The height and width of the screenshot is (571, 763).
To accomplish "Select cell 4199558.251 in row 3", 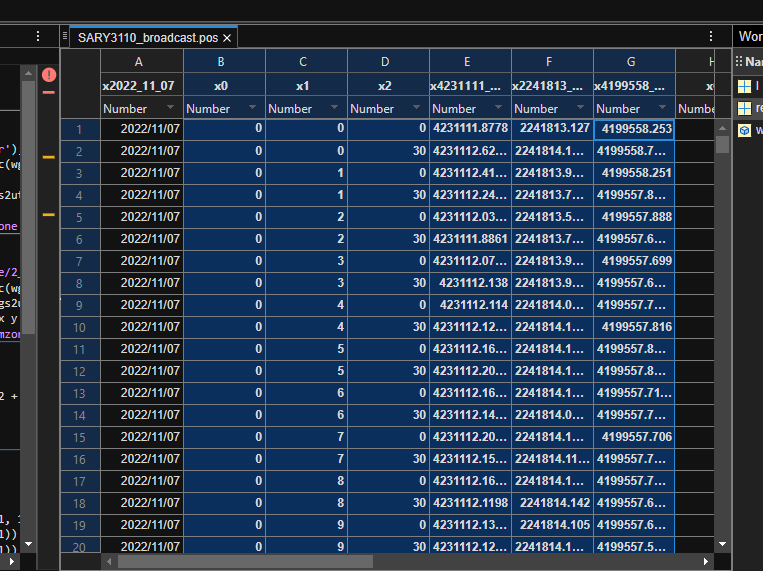I will [x=634, y=173].
